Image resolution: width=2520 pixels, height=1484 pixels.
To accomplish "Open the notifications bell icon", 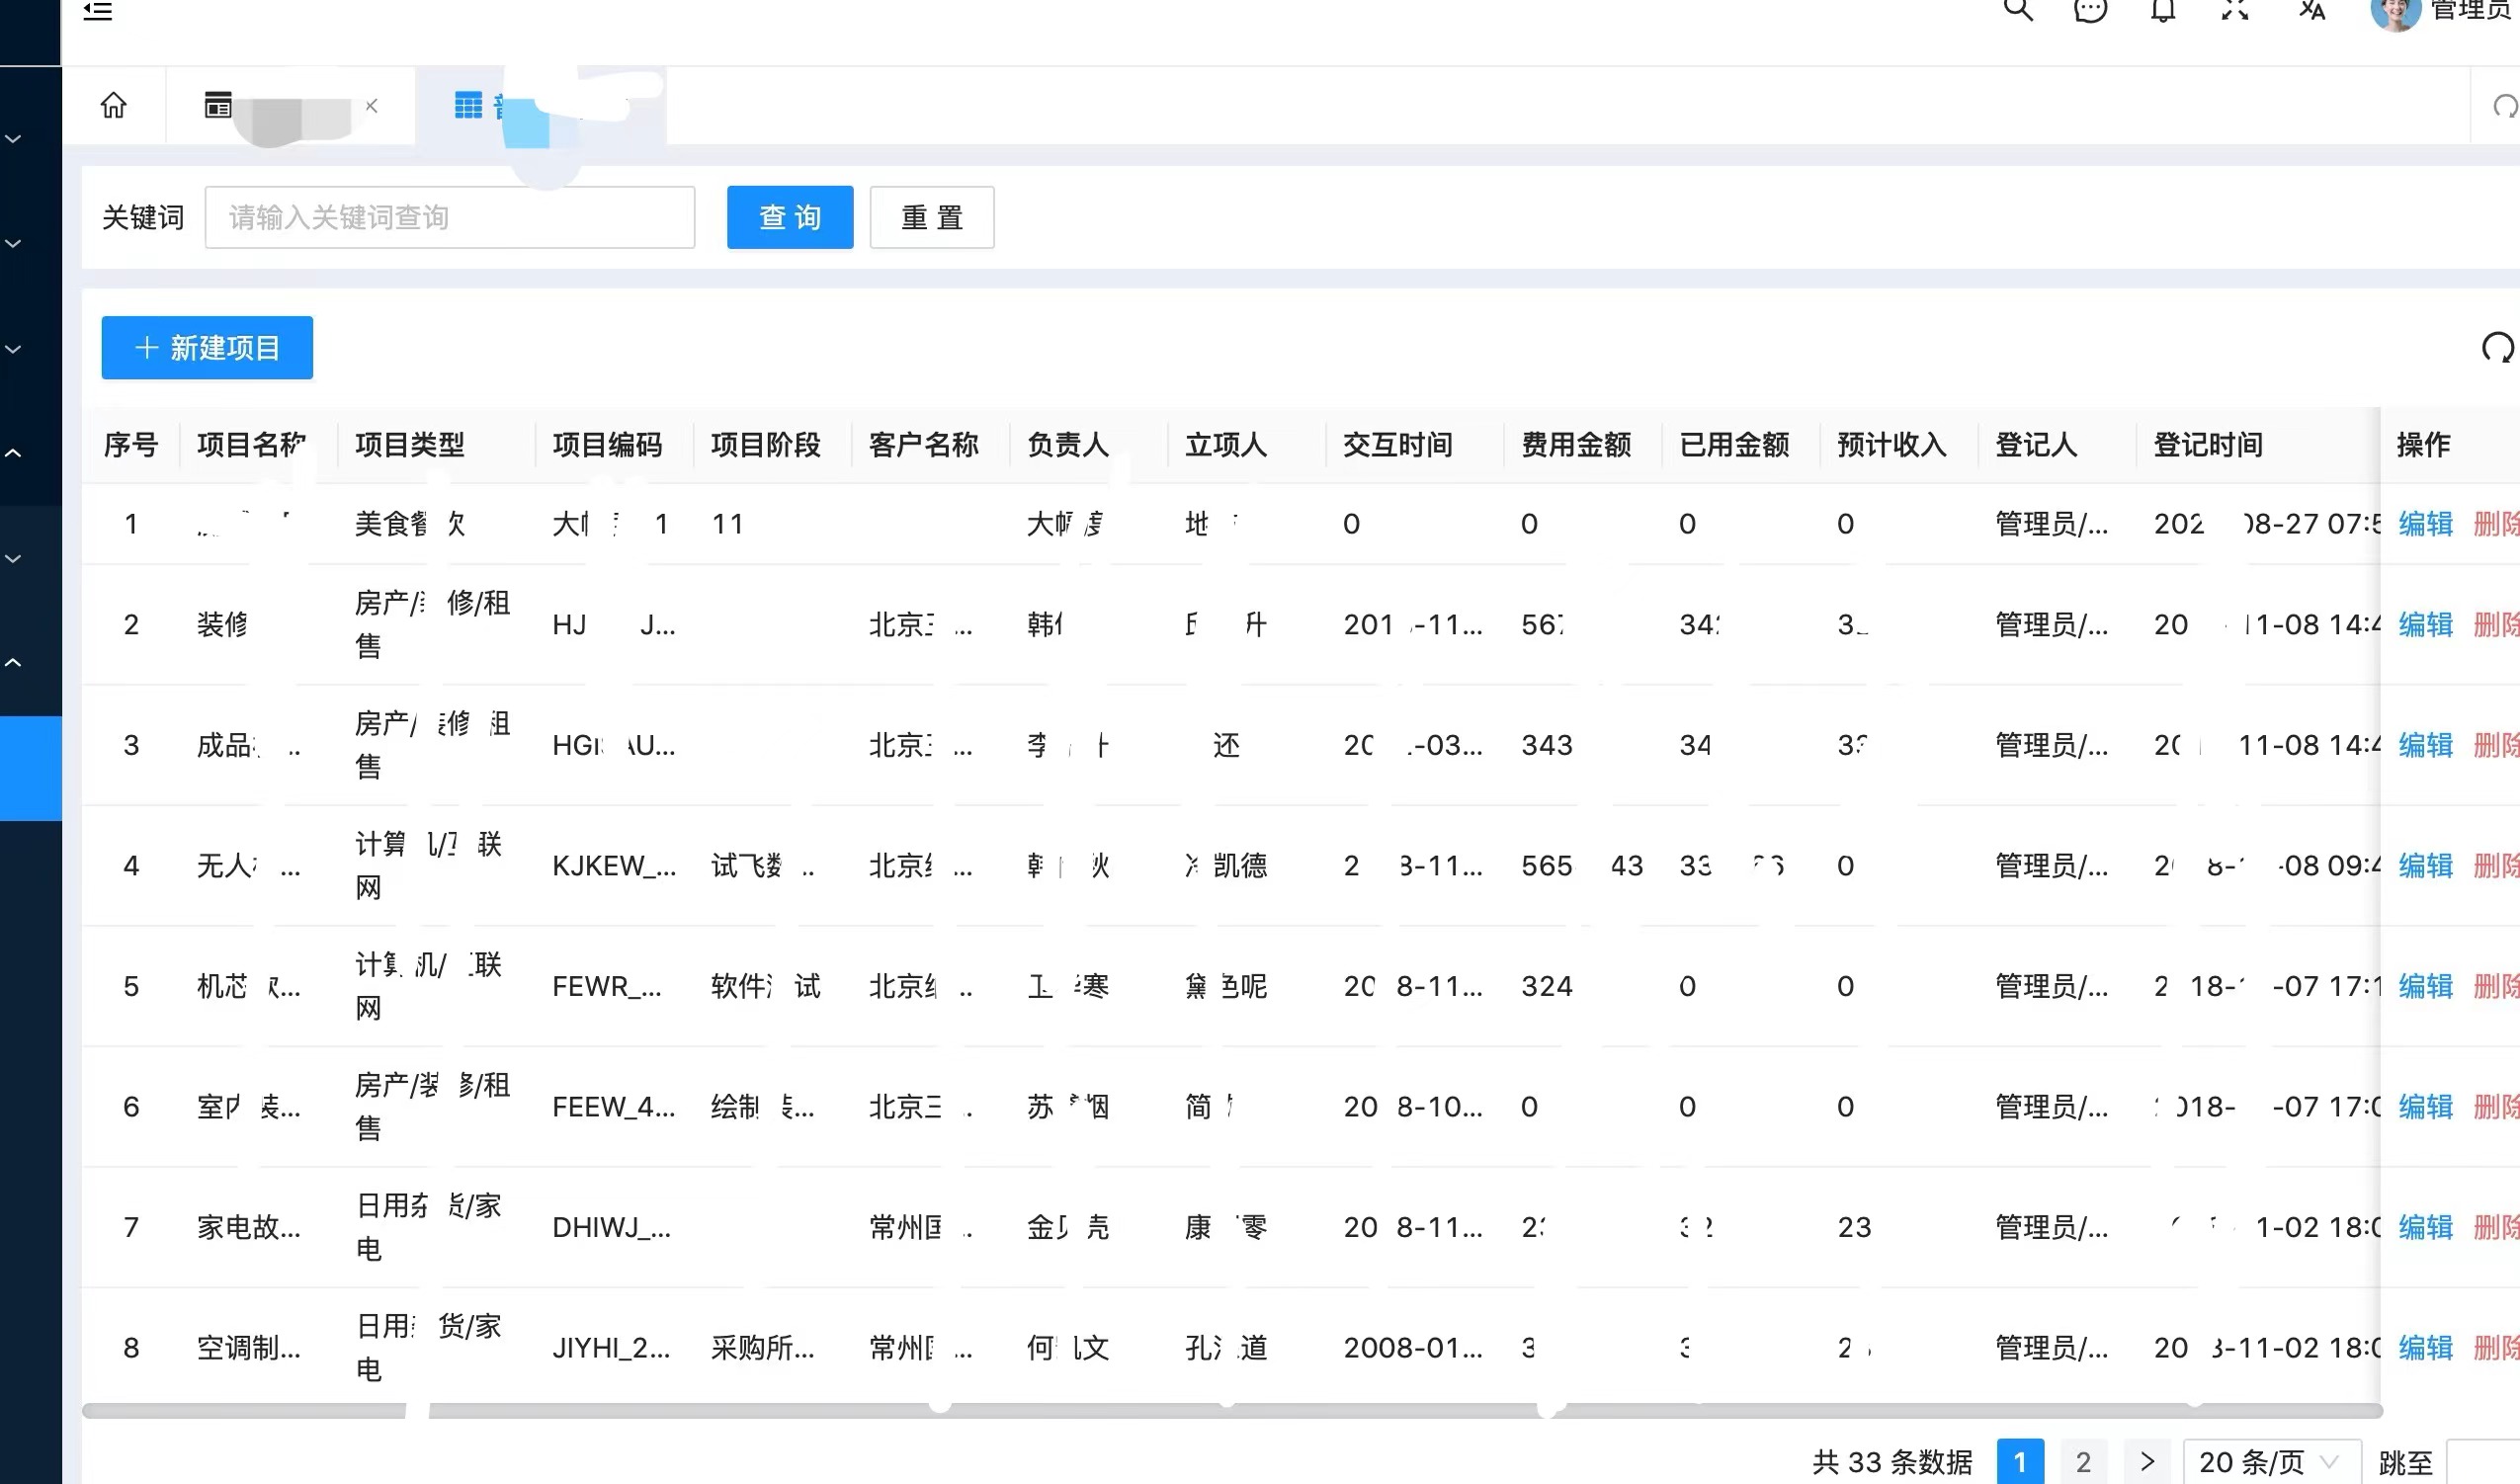I will click(2163, 10).
